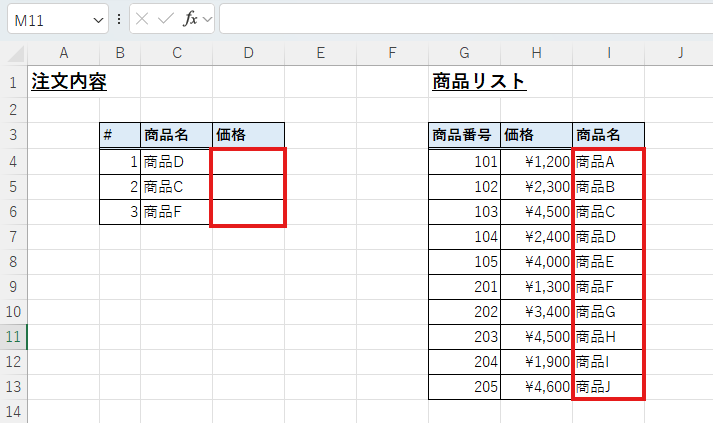Screen dimensions: 713x423
Task: Click the Cancel (X) formula bar icon
Action: coord(144,20)
